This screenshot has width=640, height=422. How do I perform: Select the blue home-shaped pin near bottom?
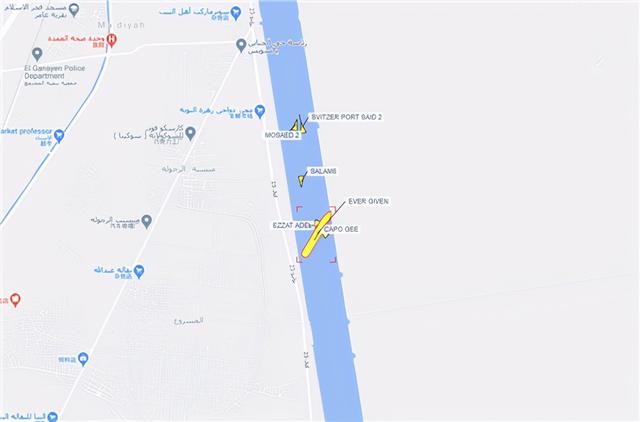(83, 359)
